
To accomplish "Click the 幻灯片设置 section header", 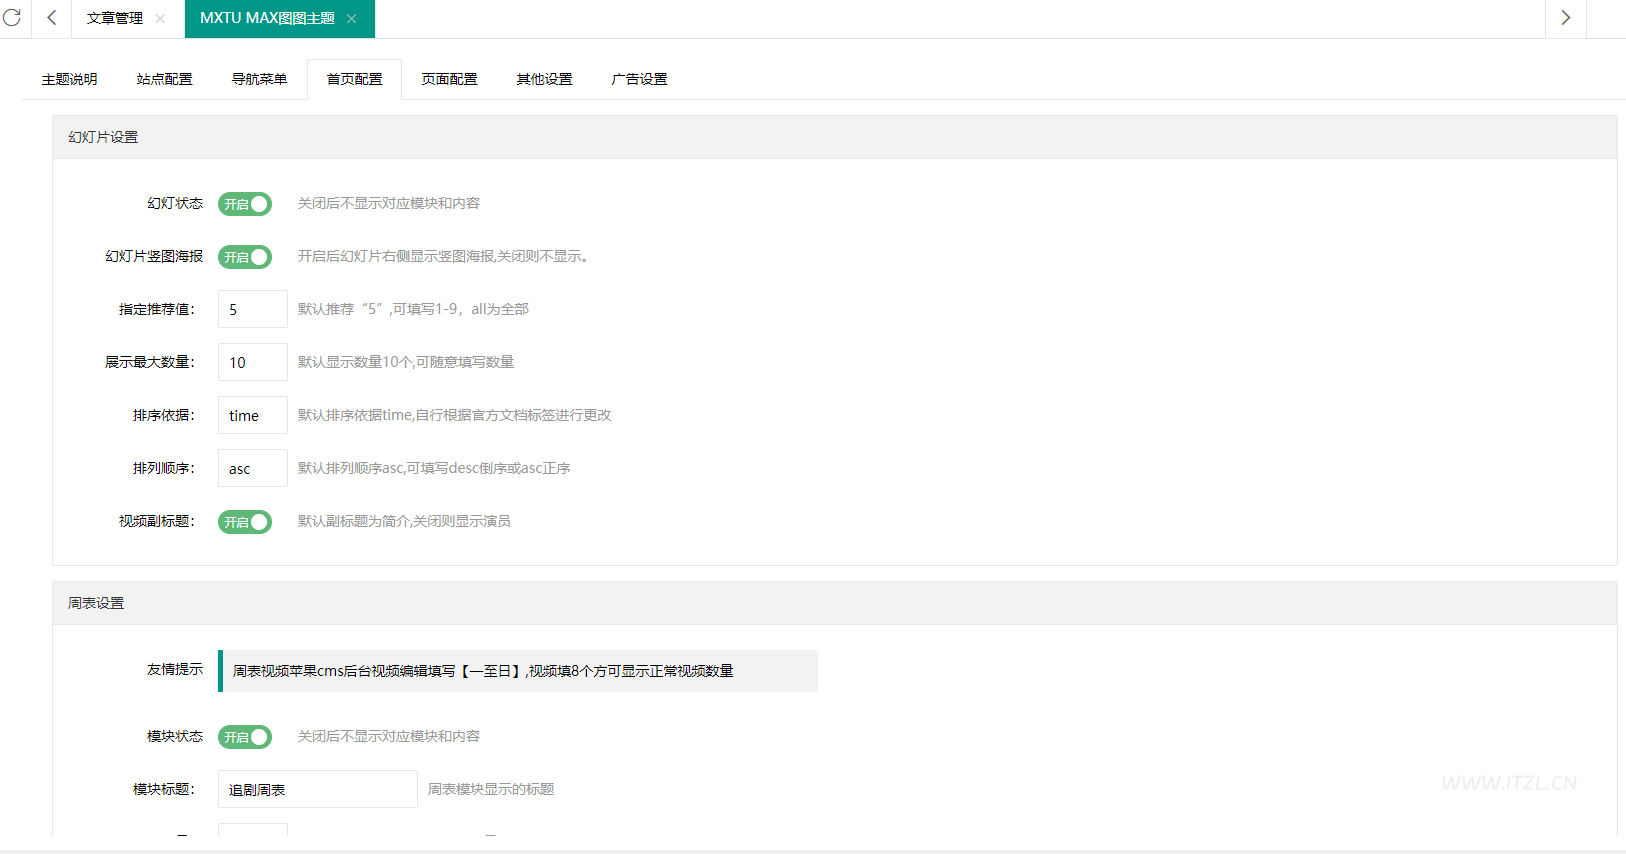I will (x=835, y=137).
